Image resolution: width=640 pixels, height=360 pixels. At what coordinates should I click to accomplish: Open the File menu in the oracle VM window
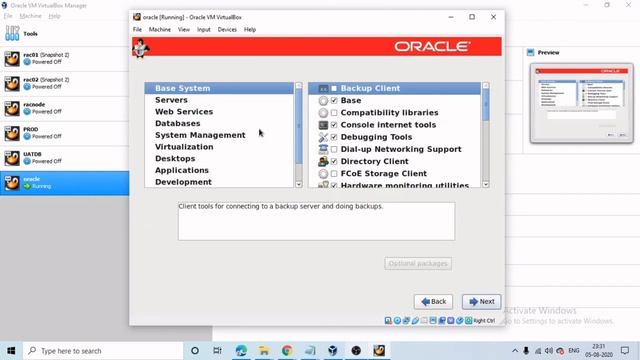(x=137, y=29)
